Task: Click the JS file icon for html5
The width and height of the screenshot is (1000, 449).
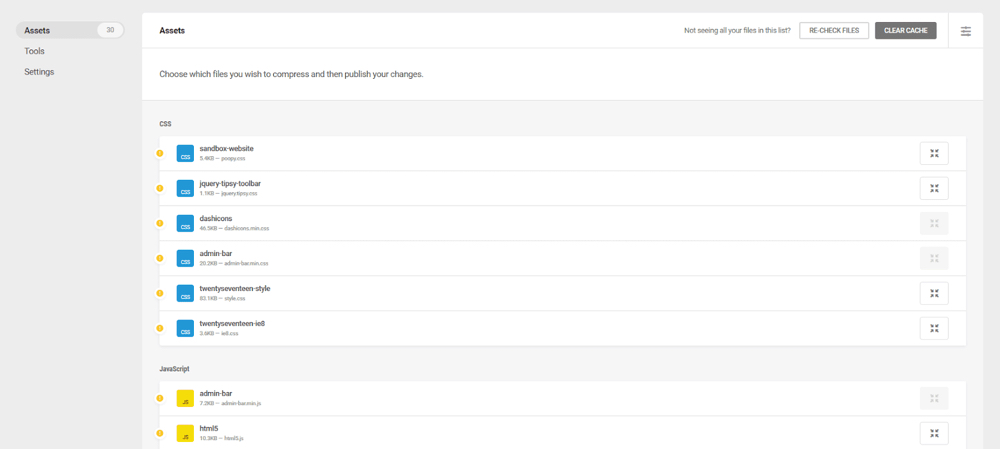Action: [x=185, y=433]
